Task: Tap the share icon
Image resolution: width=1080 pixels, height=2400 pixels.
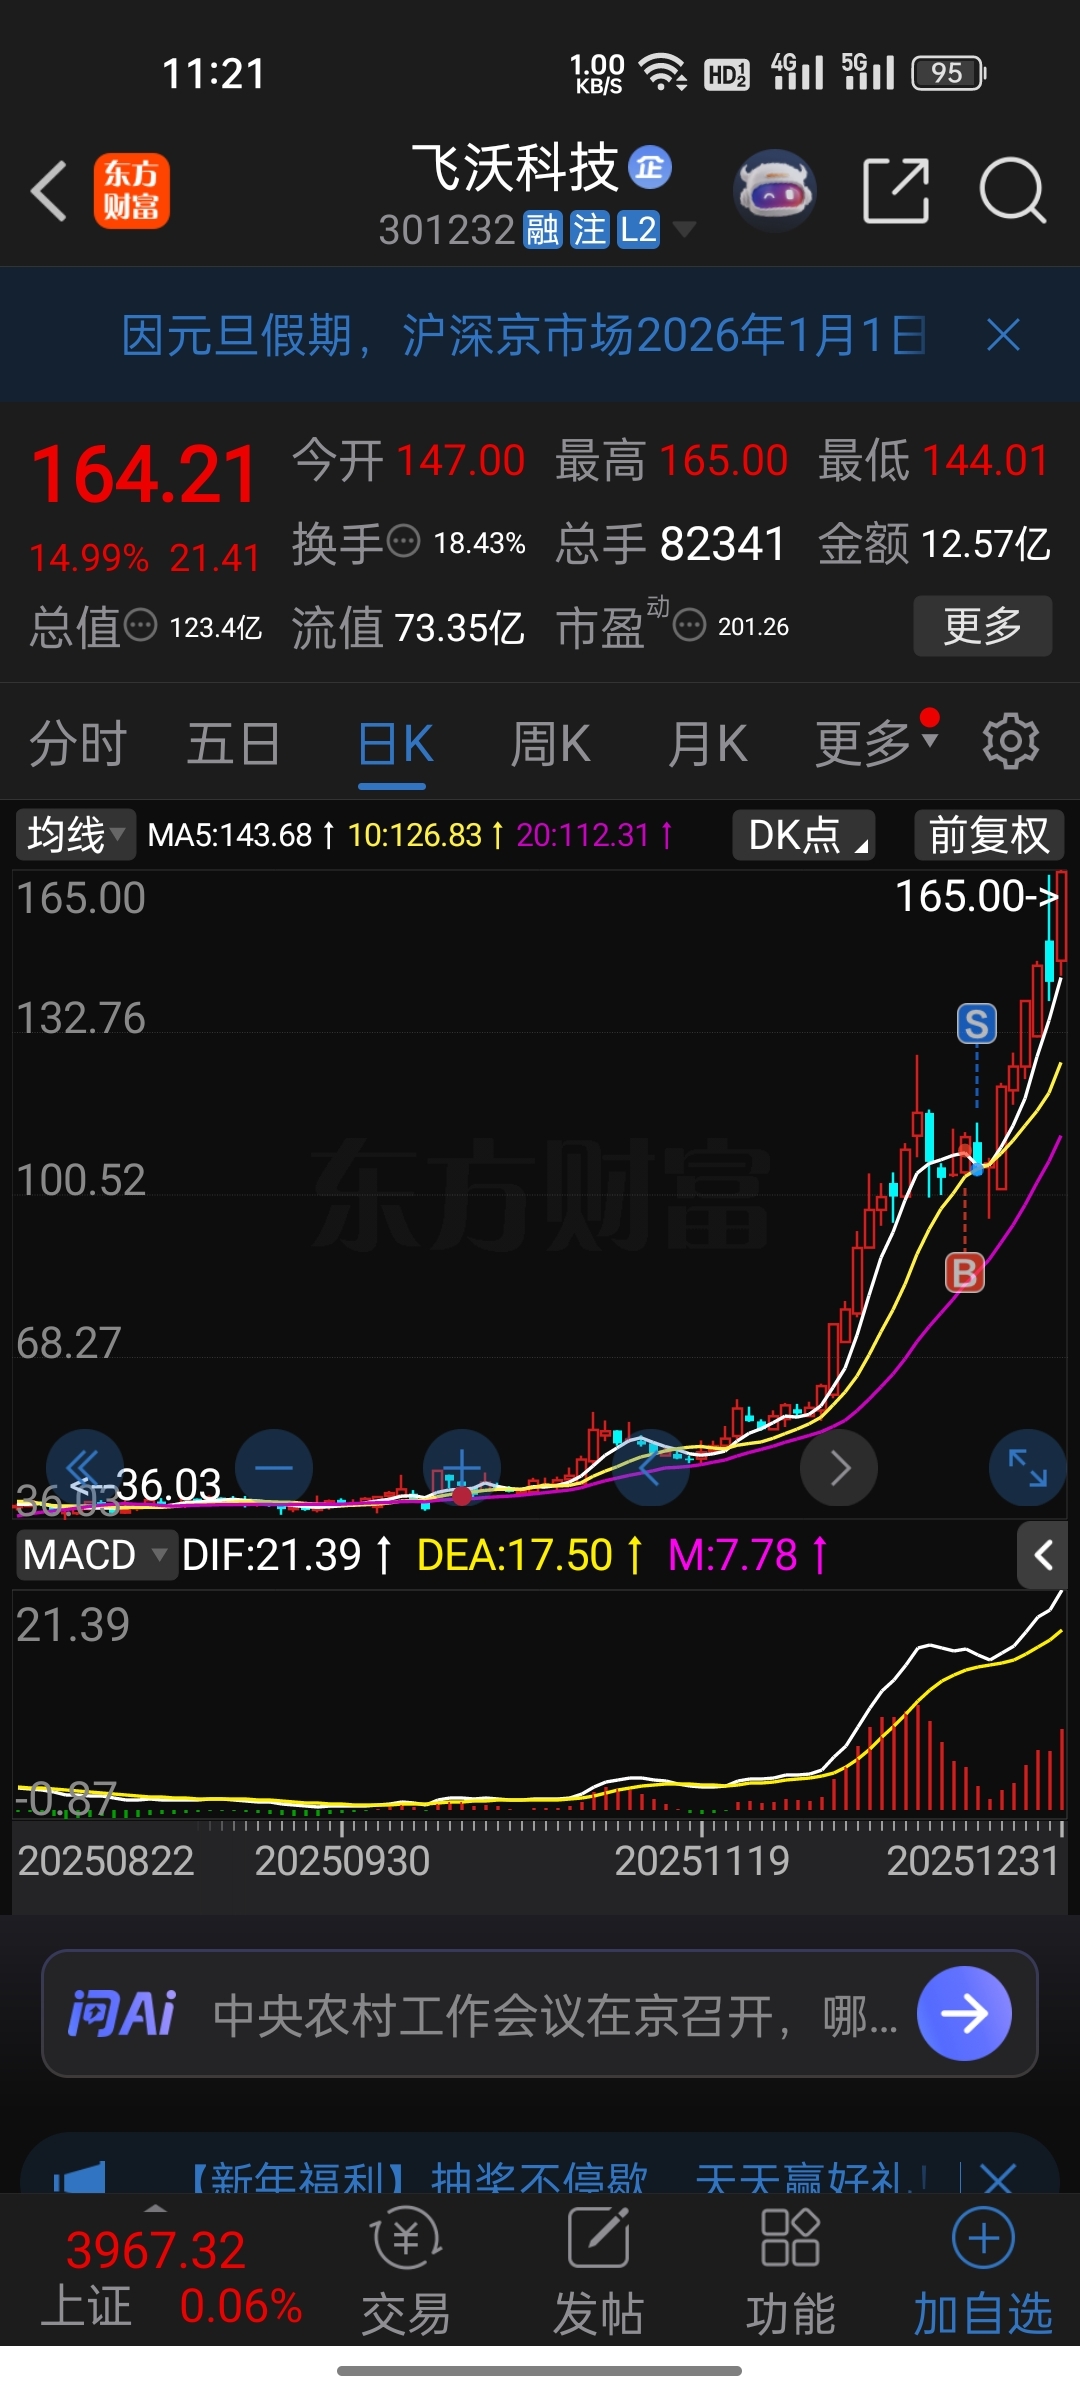Action: pos(896,190)
